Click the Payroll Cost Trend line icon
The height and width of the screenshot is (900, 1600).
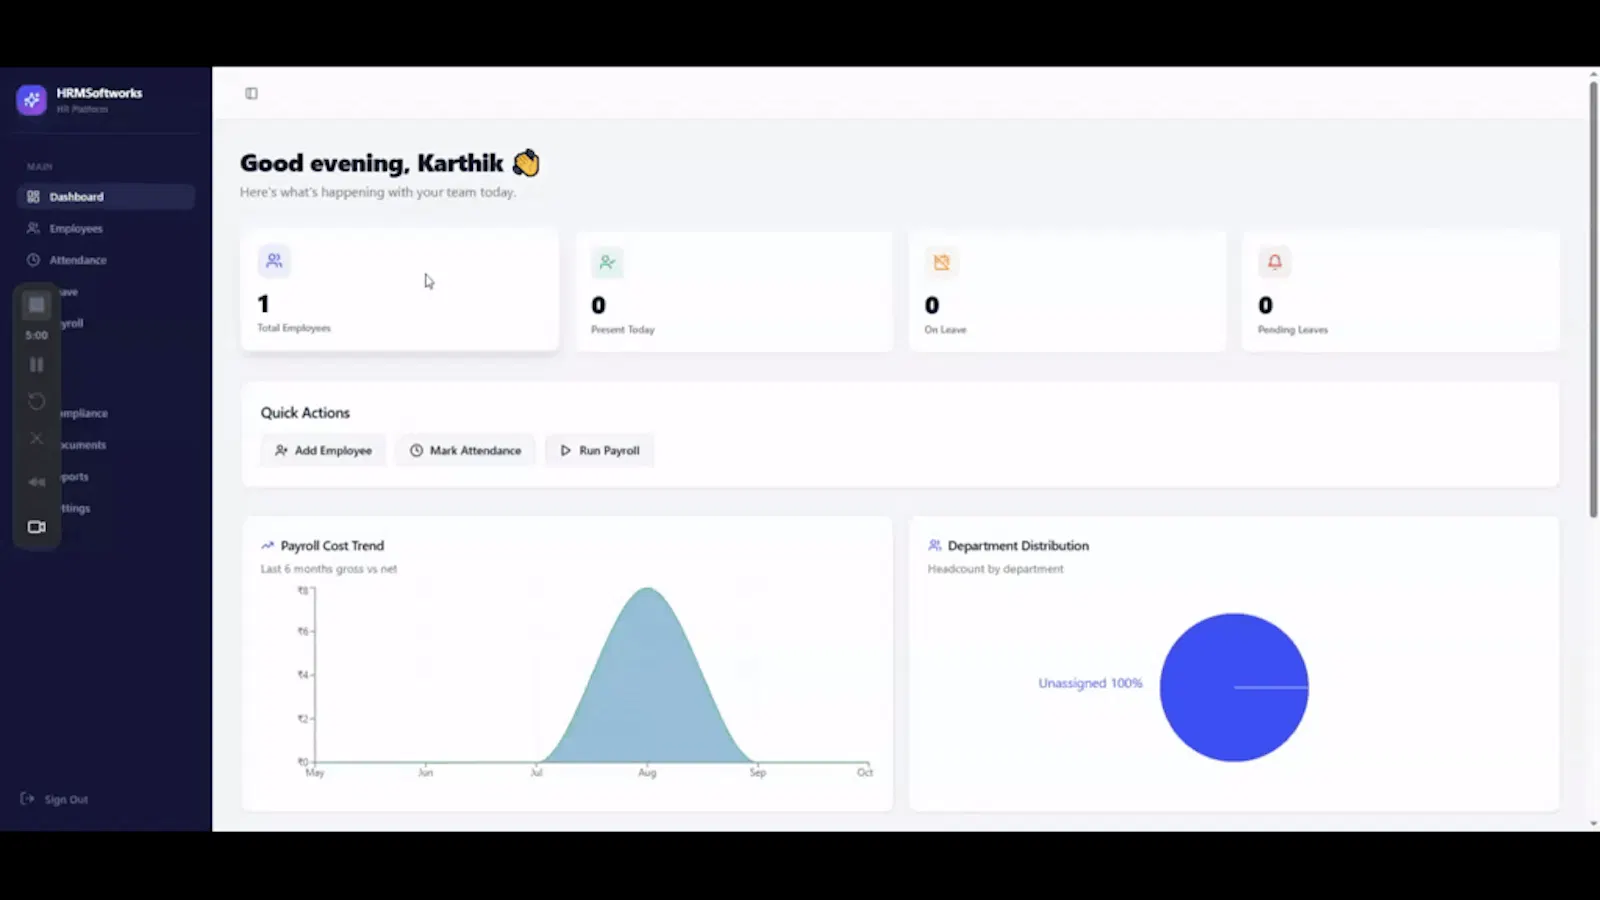coord(267,546)
